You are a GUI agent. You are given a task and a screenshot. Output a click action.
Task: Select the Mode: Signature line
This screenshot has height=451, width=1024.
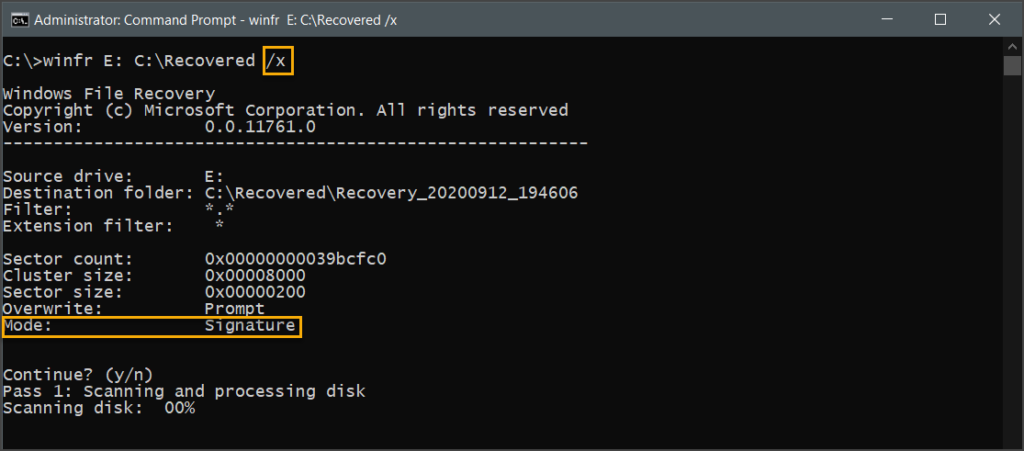coord(152,326)
